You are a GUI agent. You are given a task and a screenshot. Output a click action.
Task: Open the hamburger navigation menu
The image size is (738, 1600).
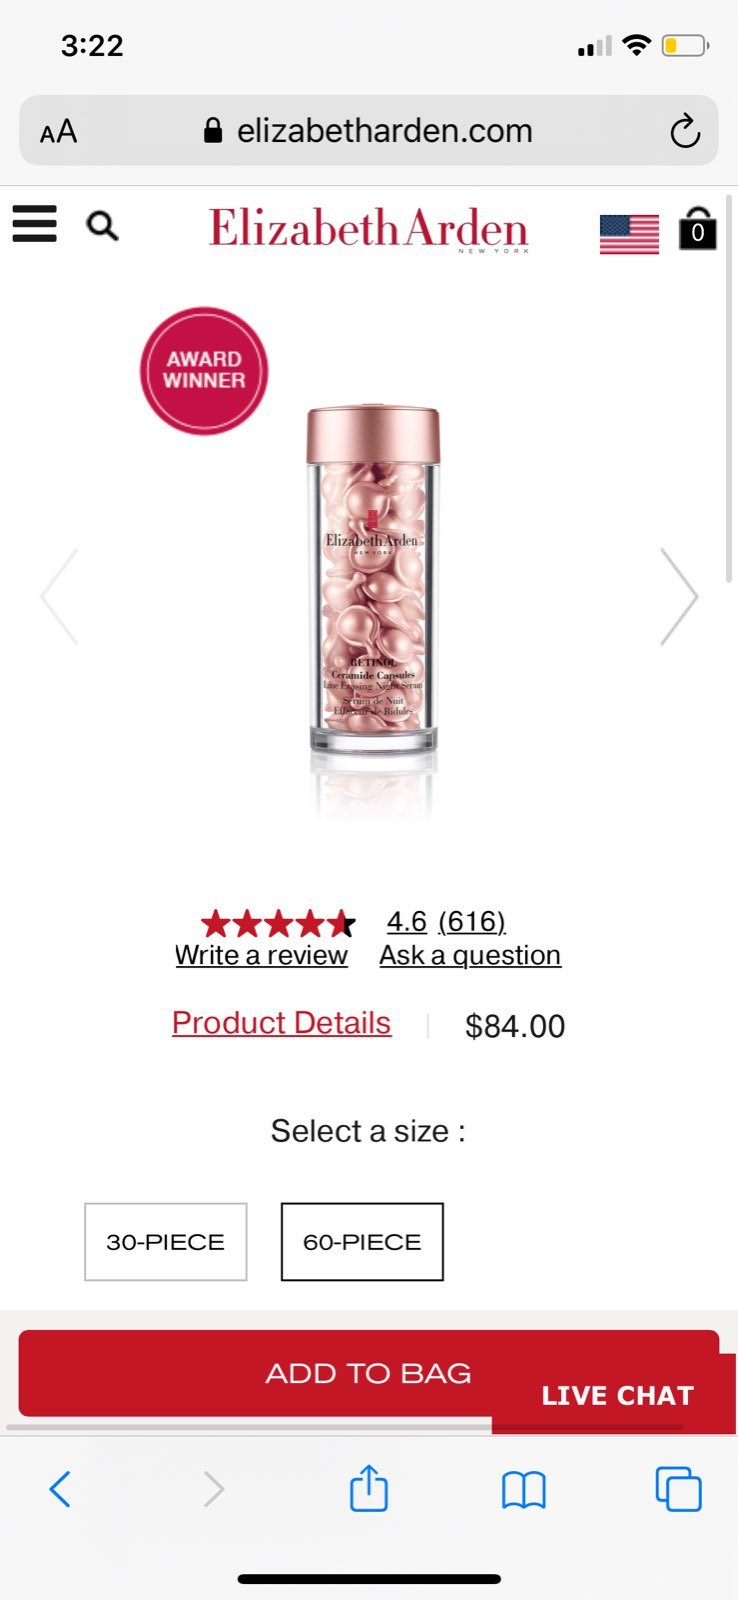click(x=34, y=224)
